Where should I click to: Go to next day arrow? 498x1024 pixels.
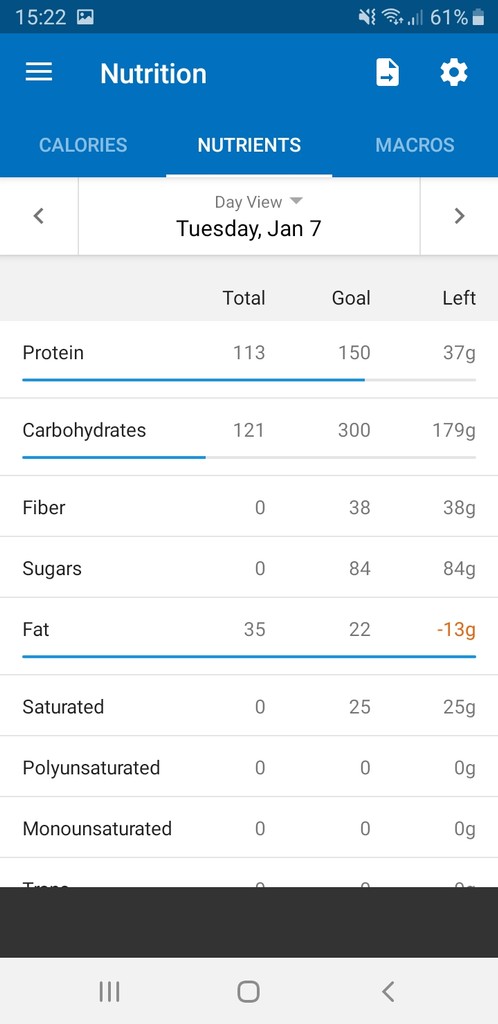pos(459,216)
